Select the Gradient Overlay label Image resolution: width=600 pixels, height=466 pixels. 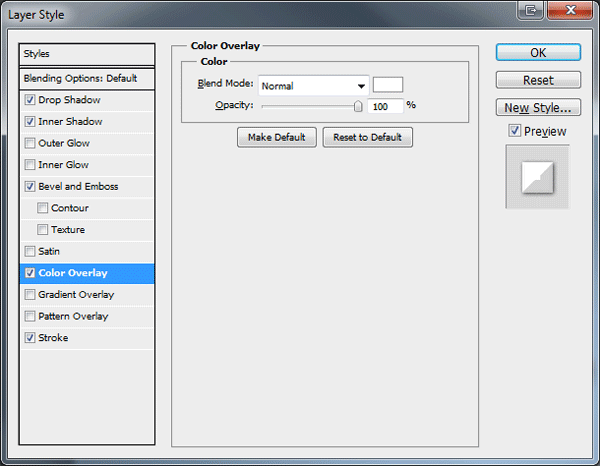click(x=76, y=295)
